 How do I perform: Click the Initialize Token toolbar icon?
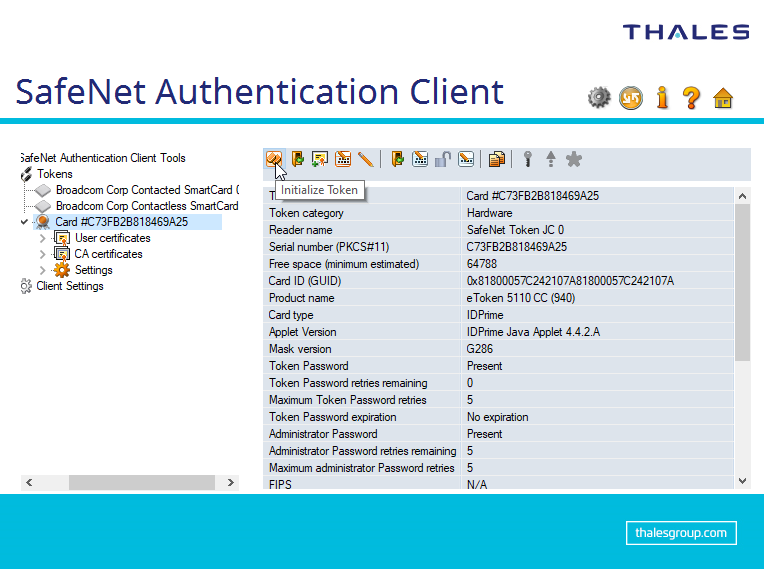click(273, 159)
